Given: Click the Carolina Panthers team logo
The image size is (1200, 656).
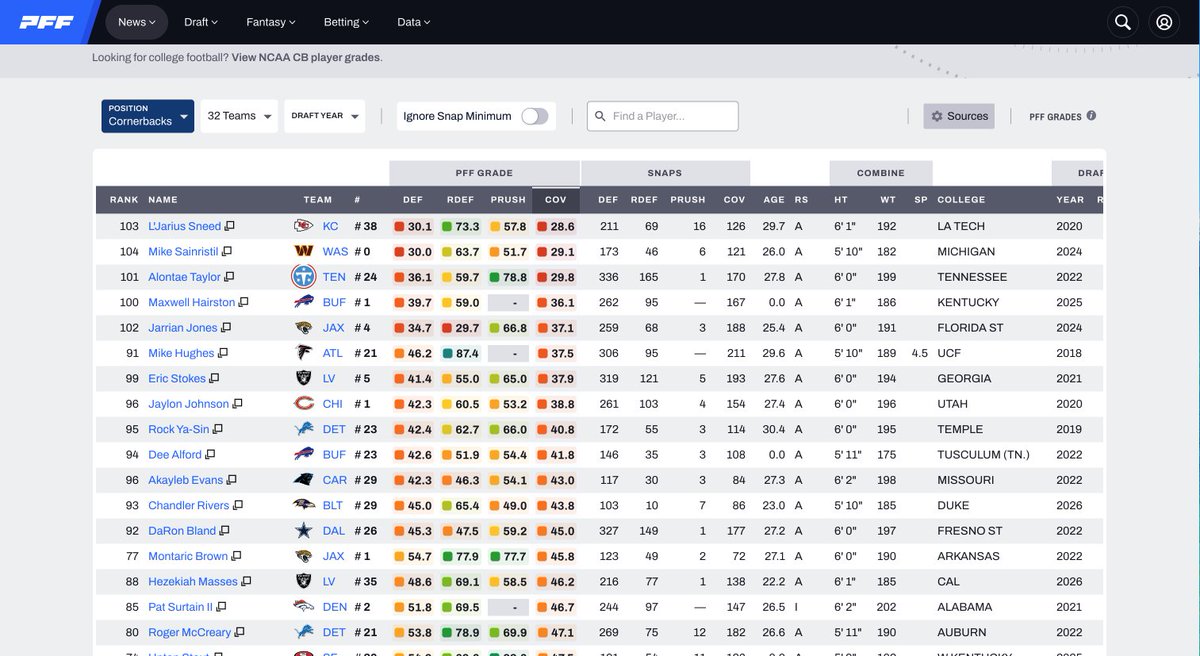Looking at the screenshot, I should pyautogui.click(x=303, y=480).
